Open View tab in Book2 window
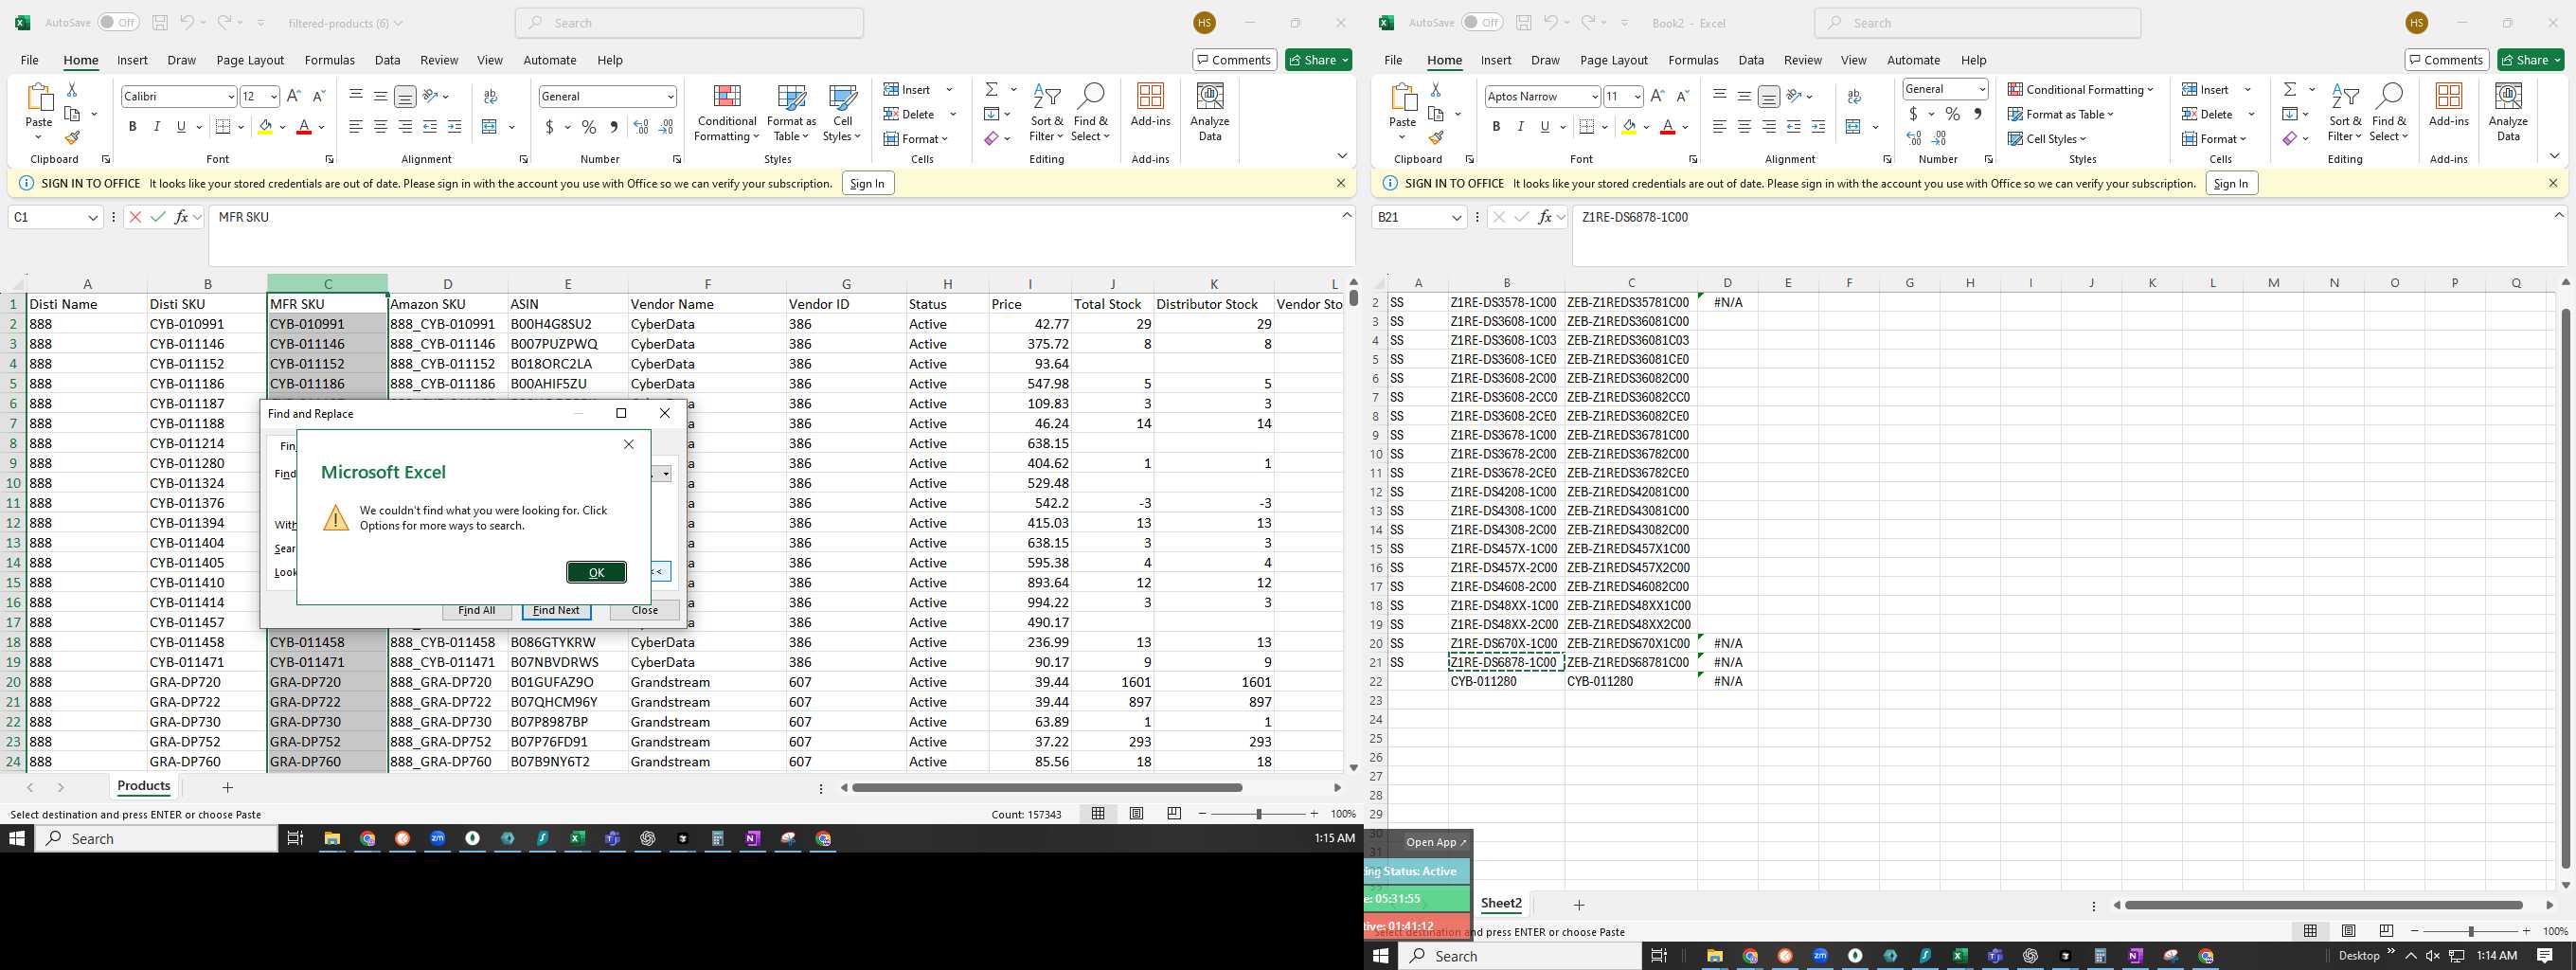Screen dimensions: 2576x970 [x=1853, y=60]
